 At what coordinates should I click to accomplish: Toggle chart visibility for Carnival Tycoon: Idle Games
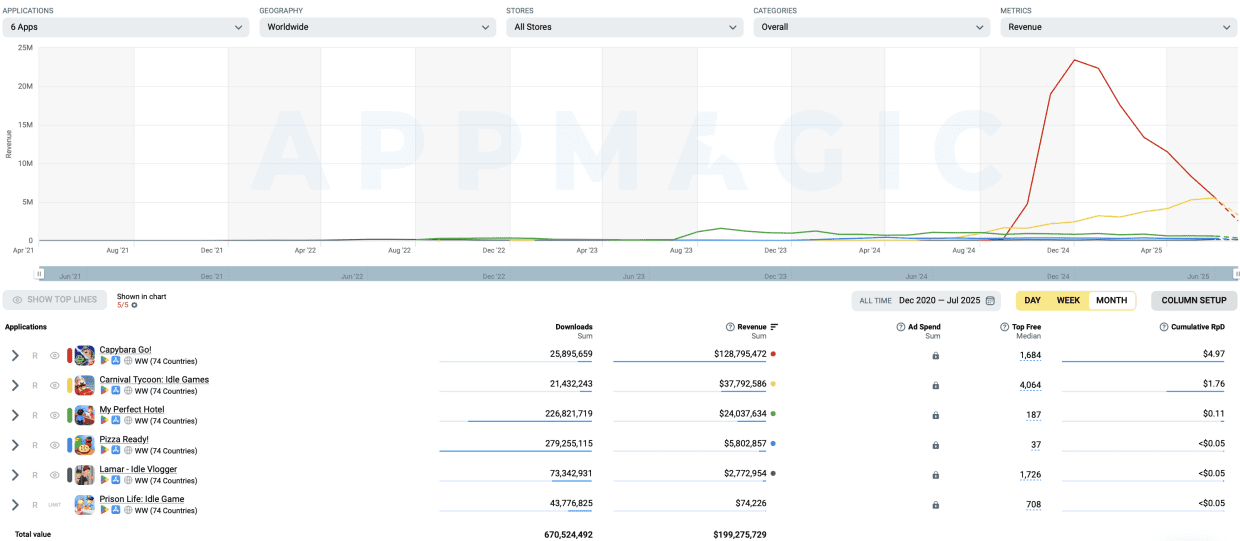[x=55, y=385]
